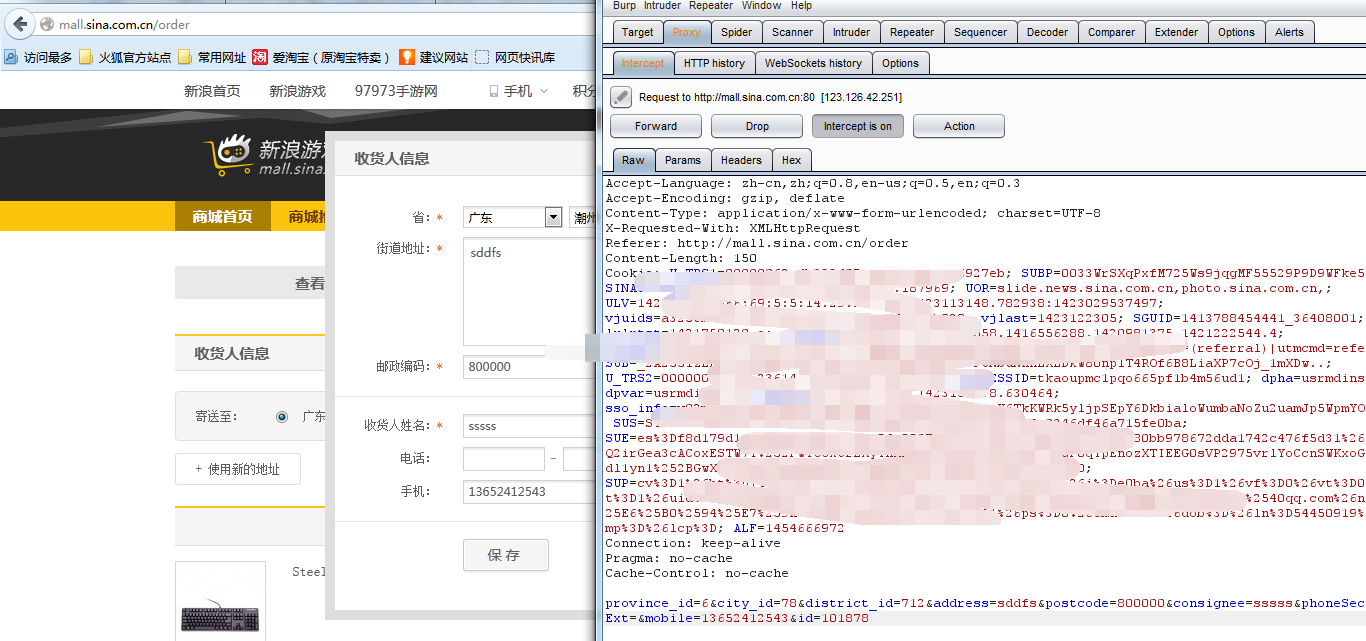
Task: Switch to the Target tab
Action: coord(637,32)
